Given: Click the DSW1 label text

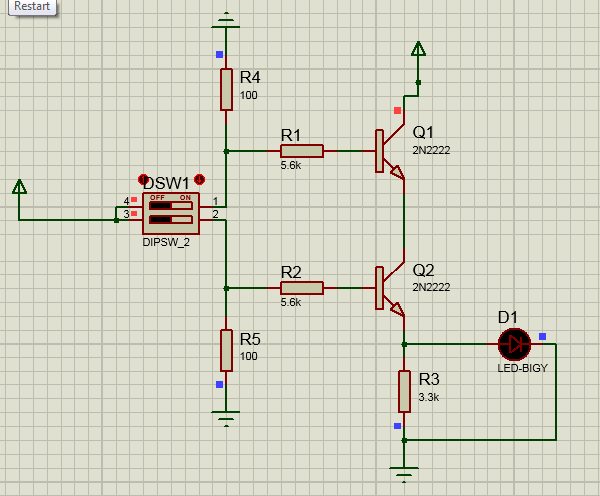Looking at the screenshot, I should click(166, 183).
